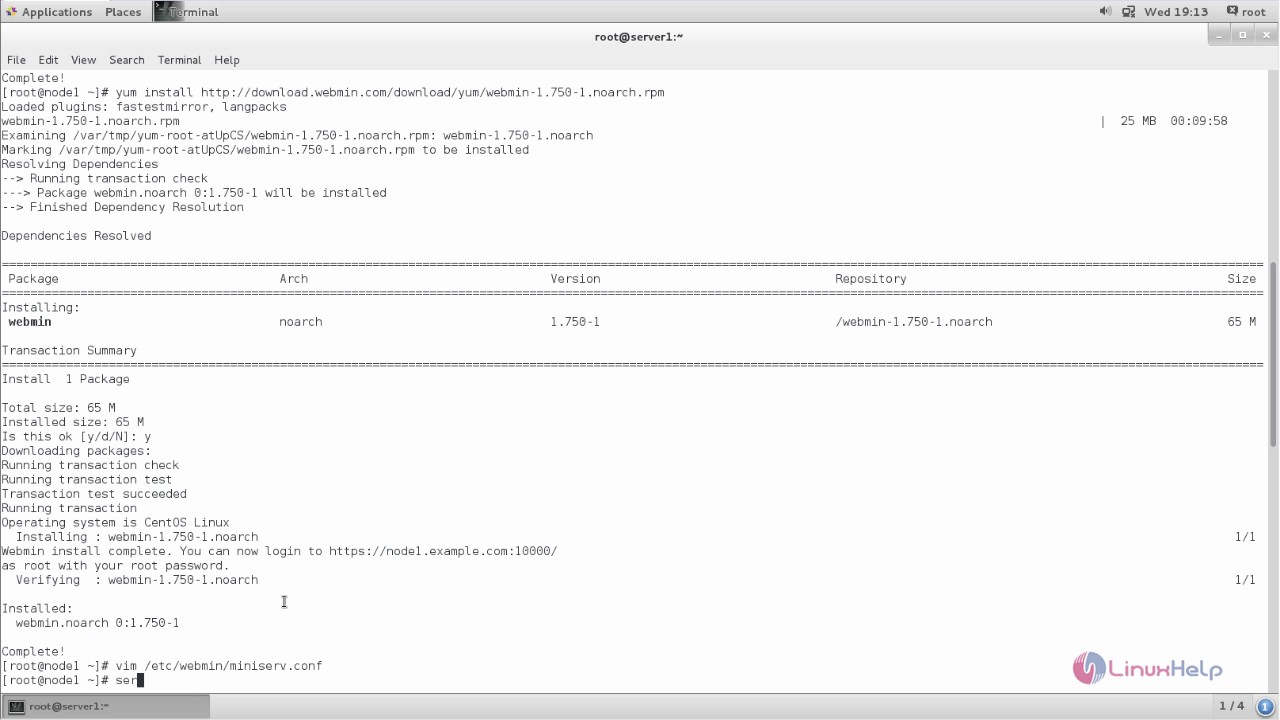This screenshot has height=720, width=1280.
Task: Open the Wed 19:13 clock calendar
Action: pyautogui.click(x=1176, y=12)
